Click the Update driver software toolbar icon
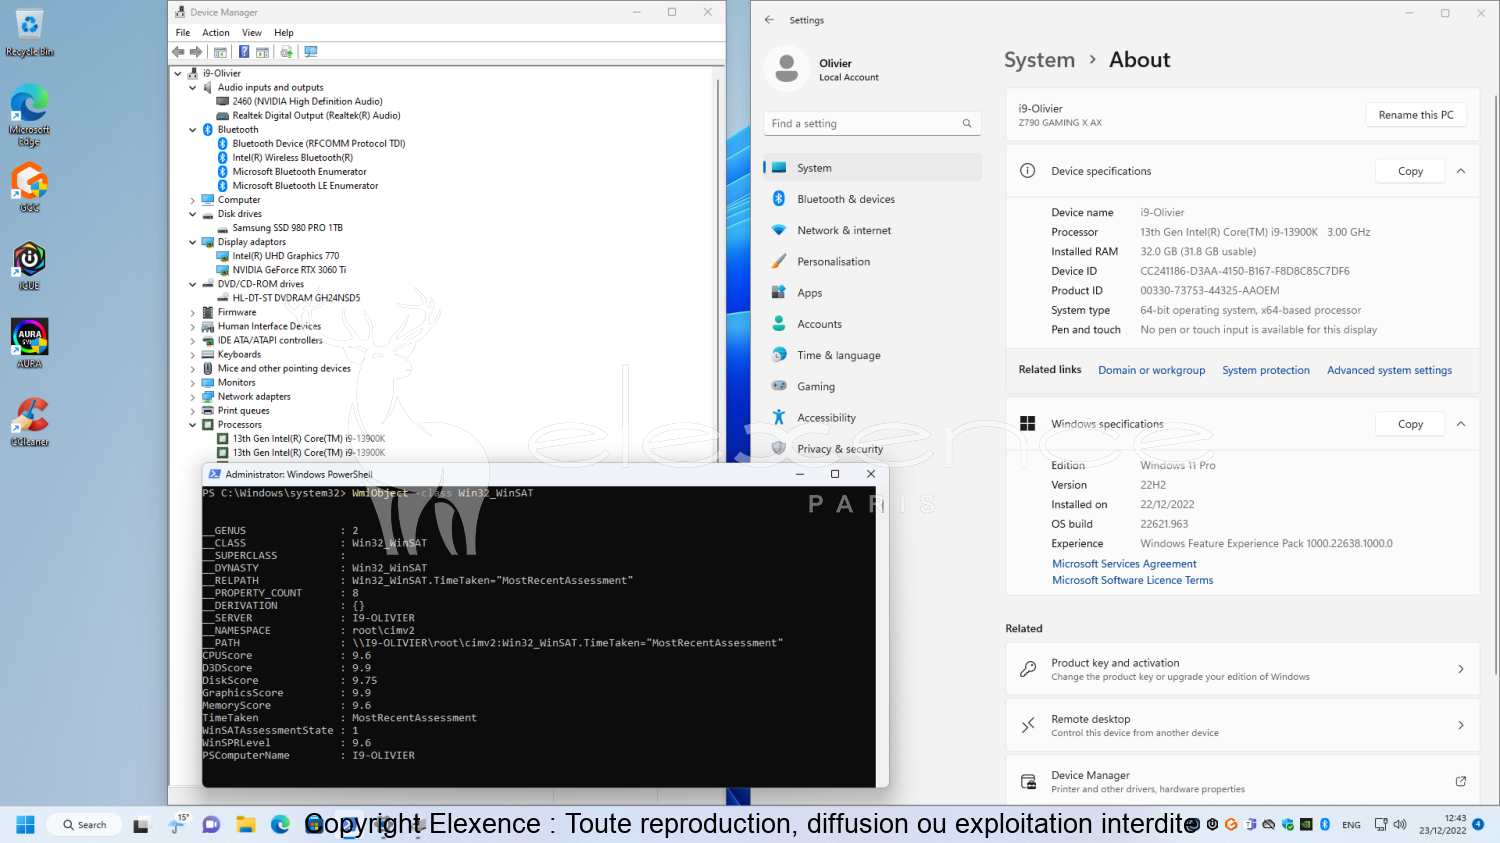Screen dimensions: 1500x843 coord(287,52)
